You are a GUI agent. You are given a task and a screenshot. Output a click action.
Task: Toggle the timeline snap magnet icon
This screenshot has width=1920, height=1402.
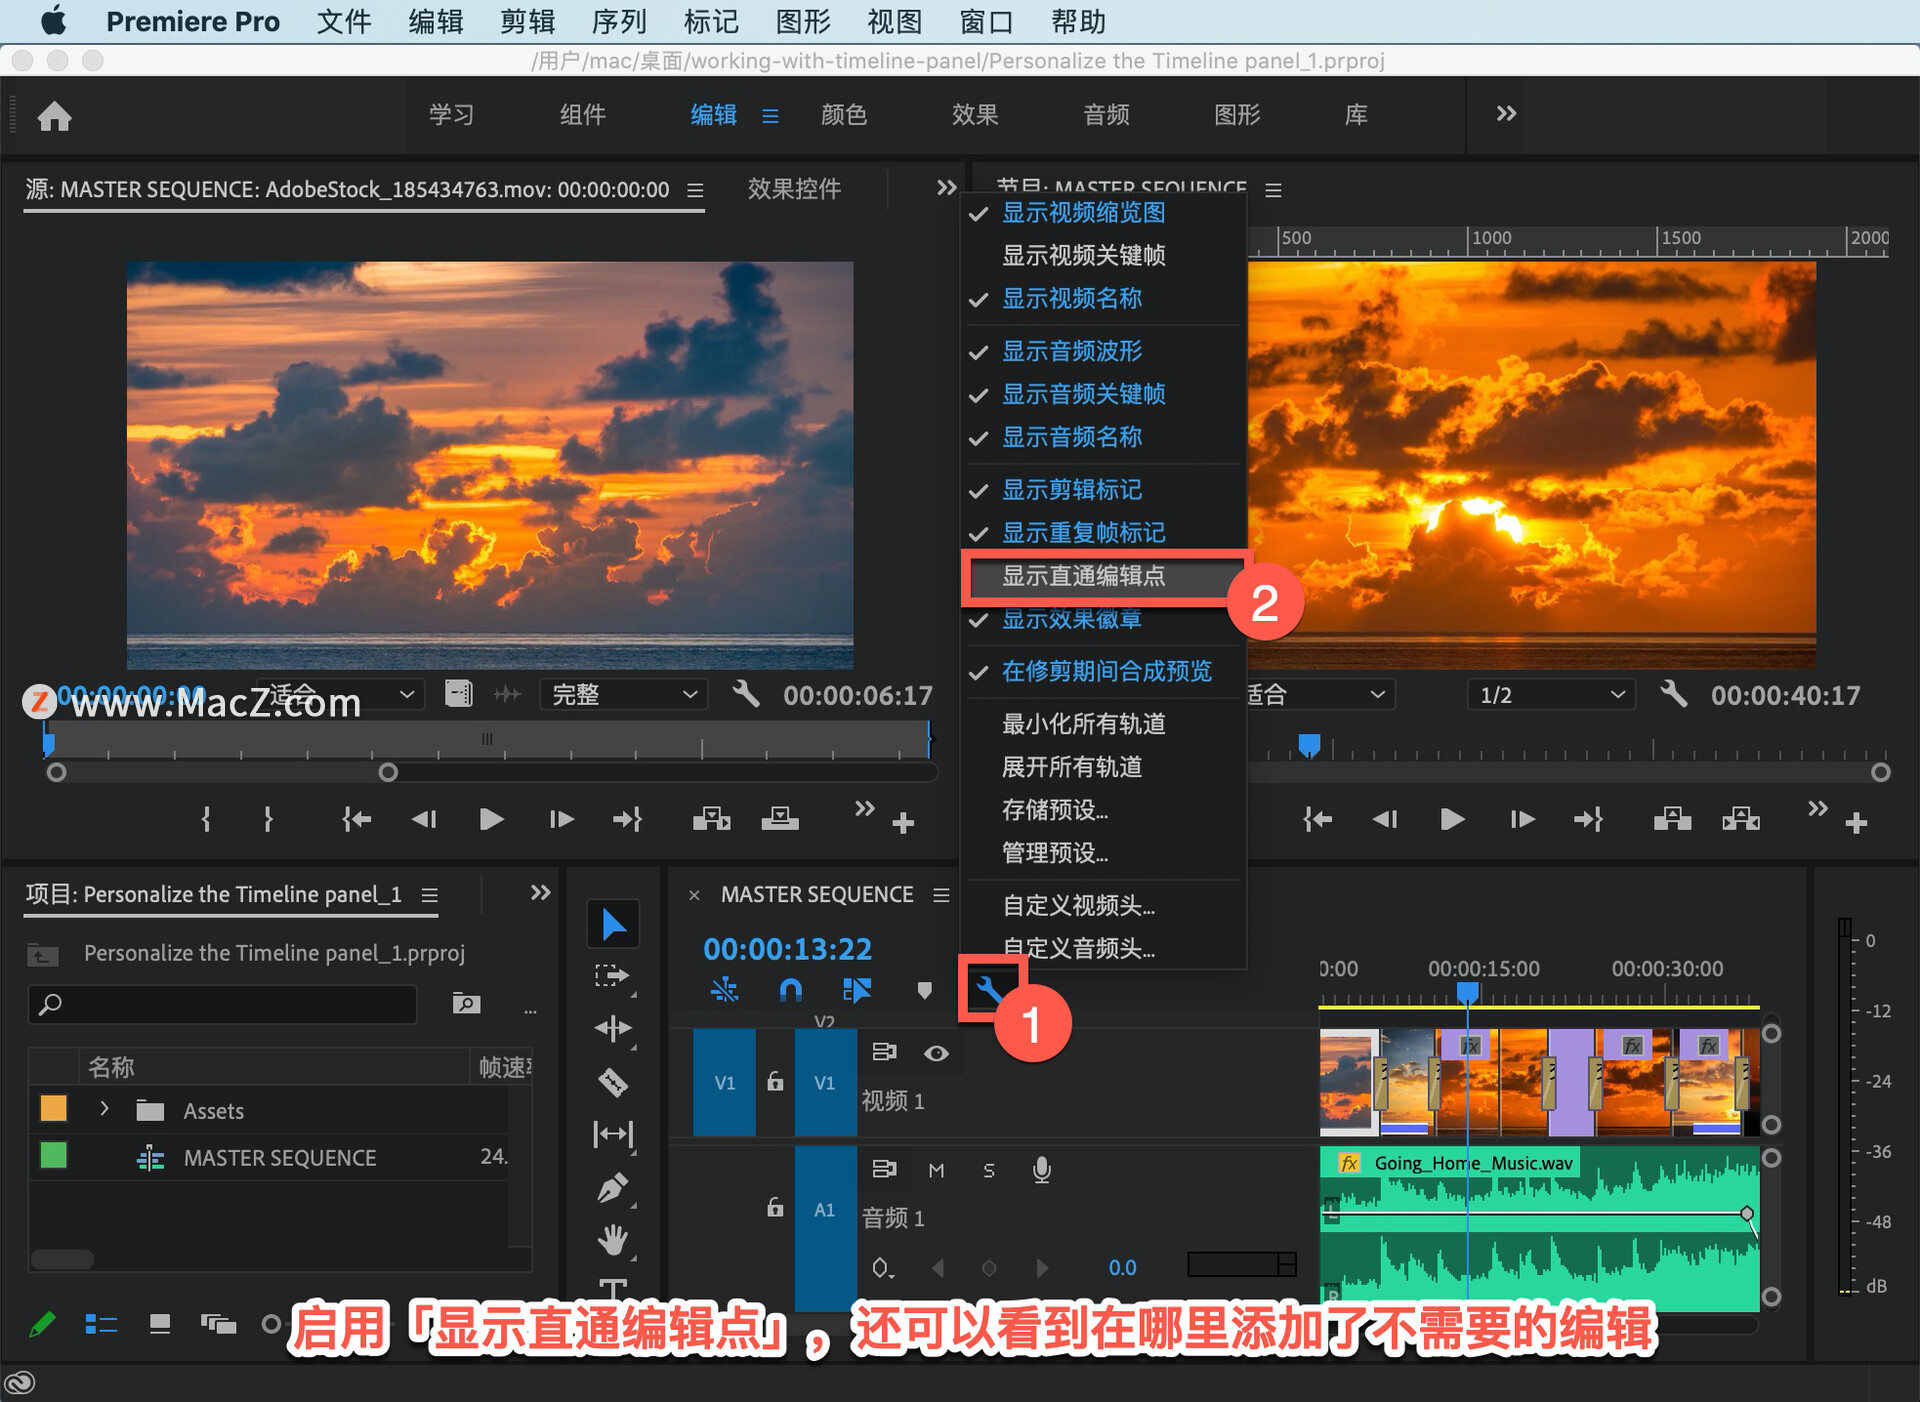pyautogui.click(x=790, y=990)
